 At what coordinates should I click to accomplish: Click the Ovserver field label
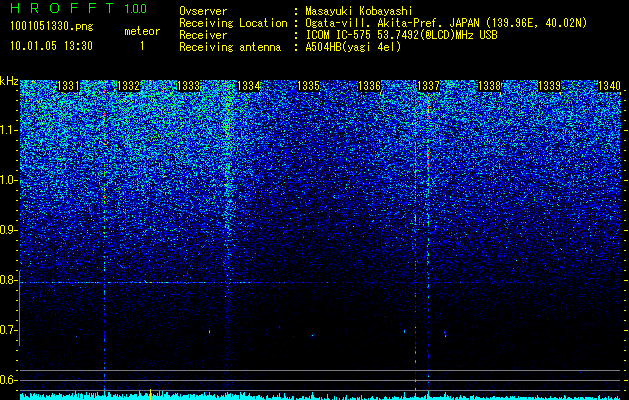coord(203,11)
